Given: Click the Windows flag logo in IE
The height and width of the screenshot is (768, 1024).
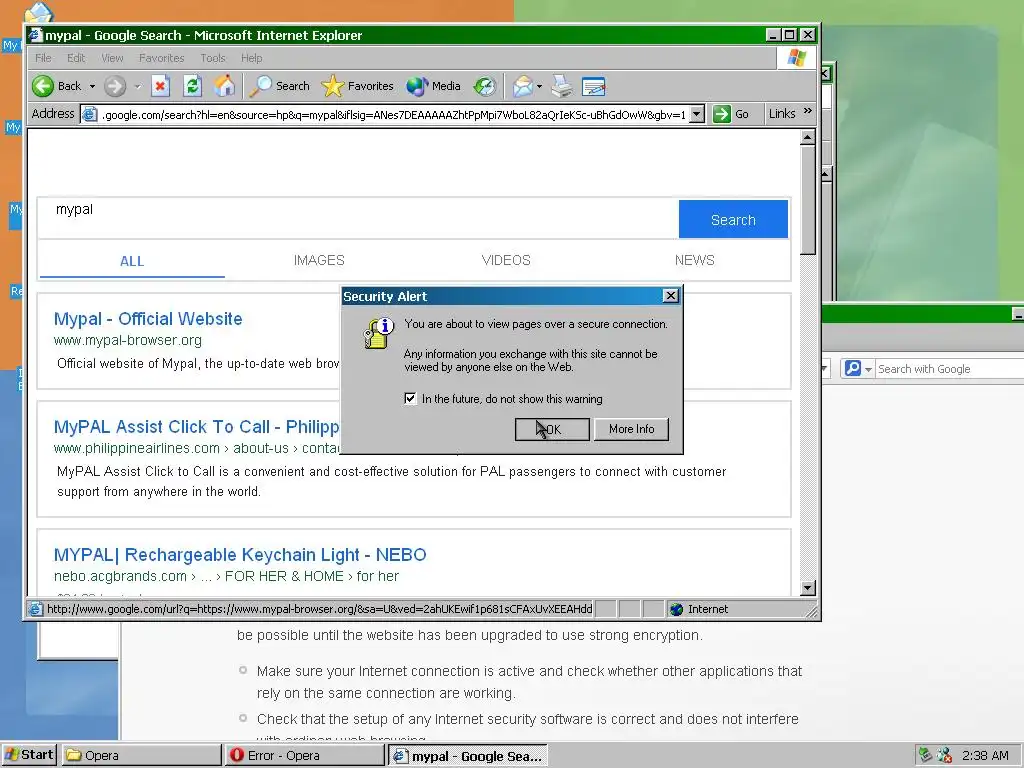Looking at the screenshot, I should pos(796,57).
